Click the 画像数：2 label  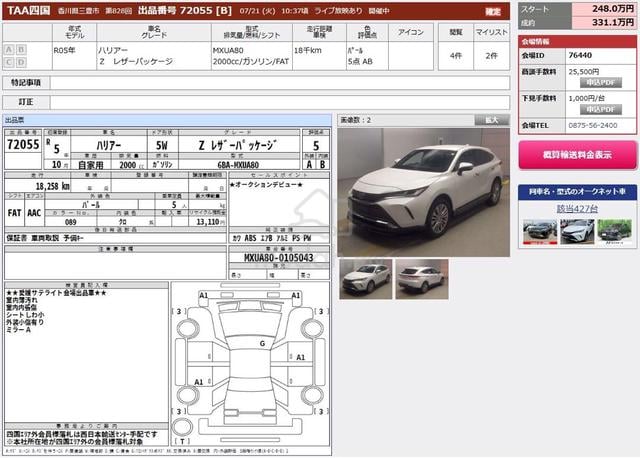coord(356,120)
